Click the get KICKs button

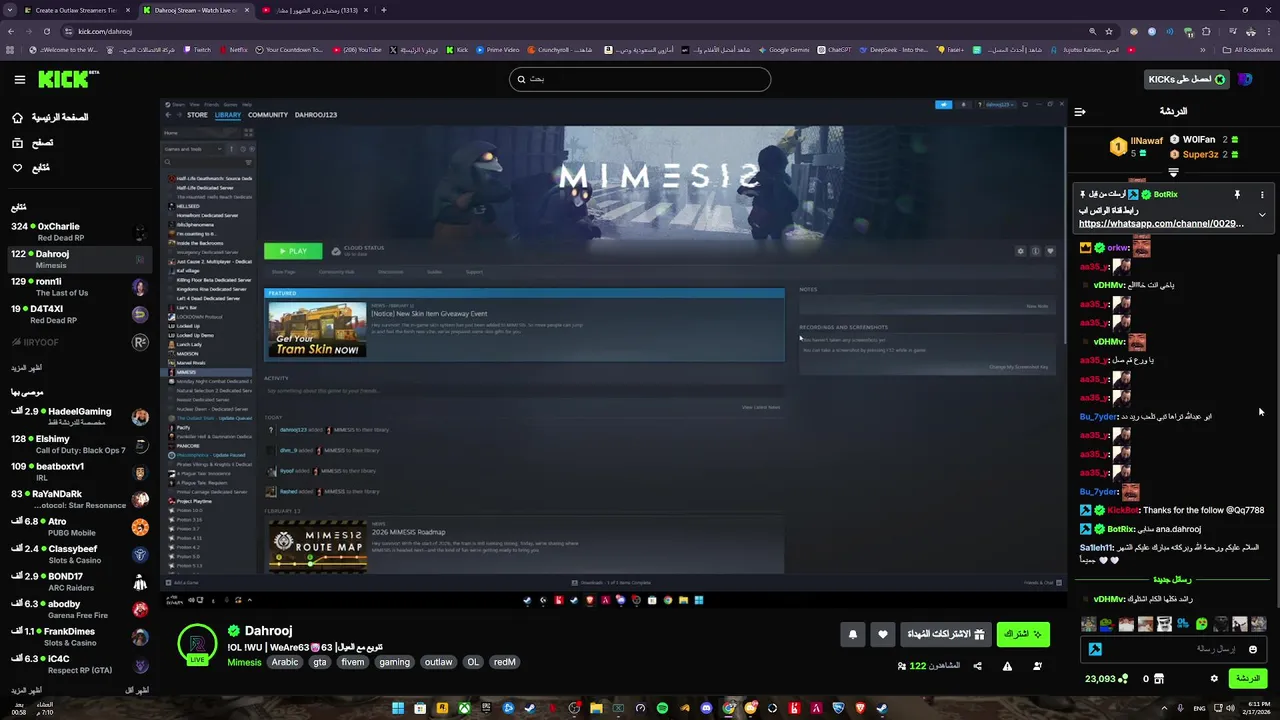click(x=1186, y=79)
